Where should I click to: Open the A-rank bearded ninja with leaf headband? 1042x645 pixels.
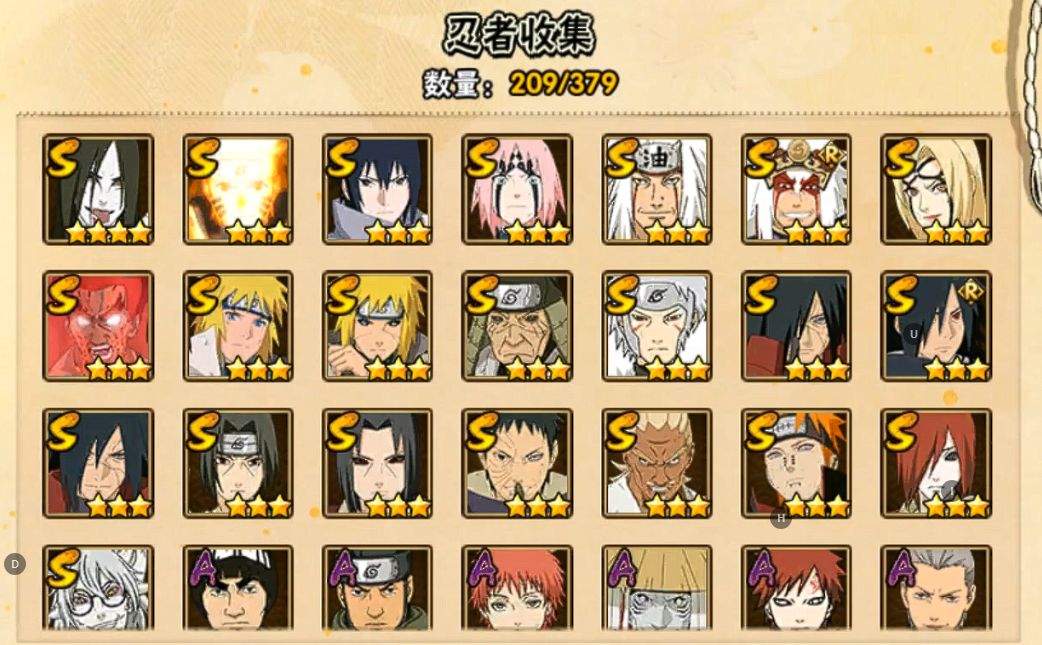click(377, 588)
